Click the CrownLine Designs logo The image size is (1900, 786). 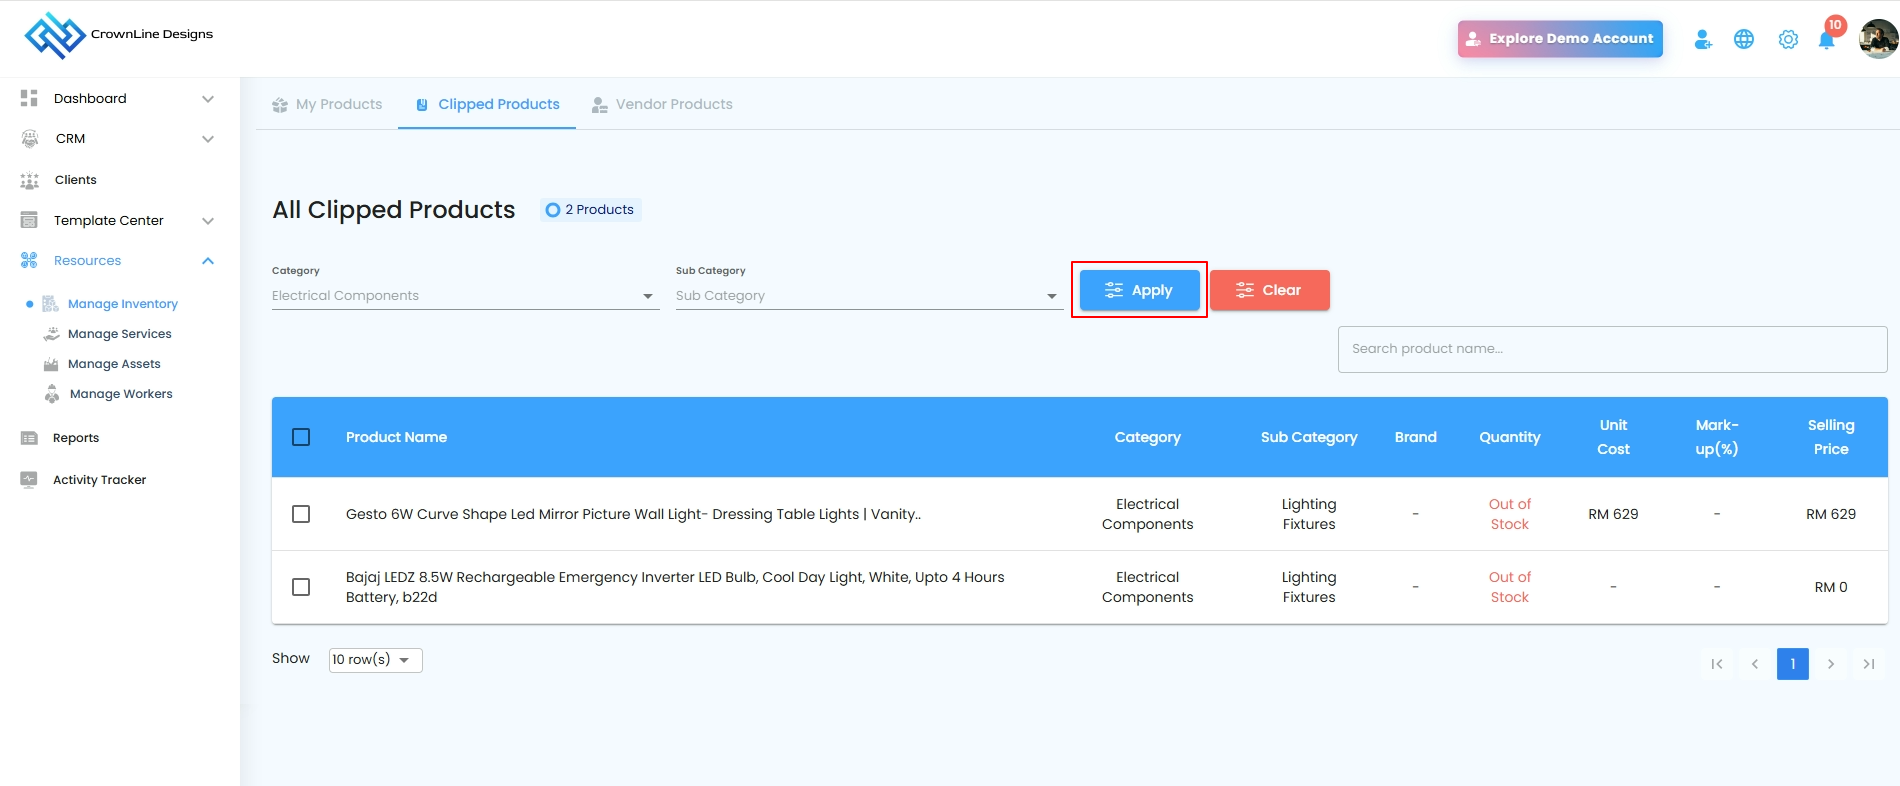click(x=119, y=36)
